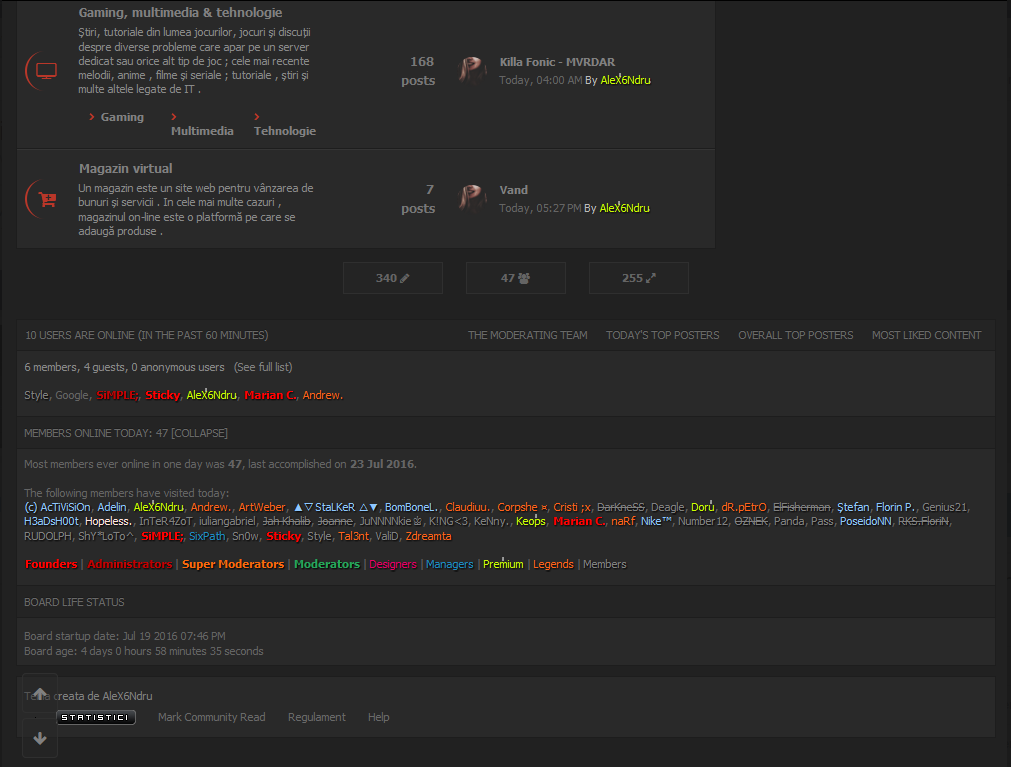Click the Gaming forum monitor icon

(46, 71)
